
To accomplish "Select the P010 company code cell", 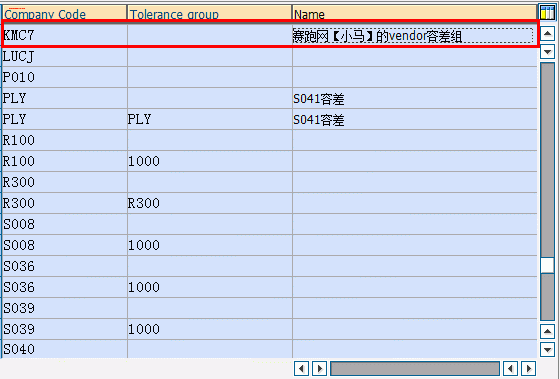I will pos(64,77).
